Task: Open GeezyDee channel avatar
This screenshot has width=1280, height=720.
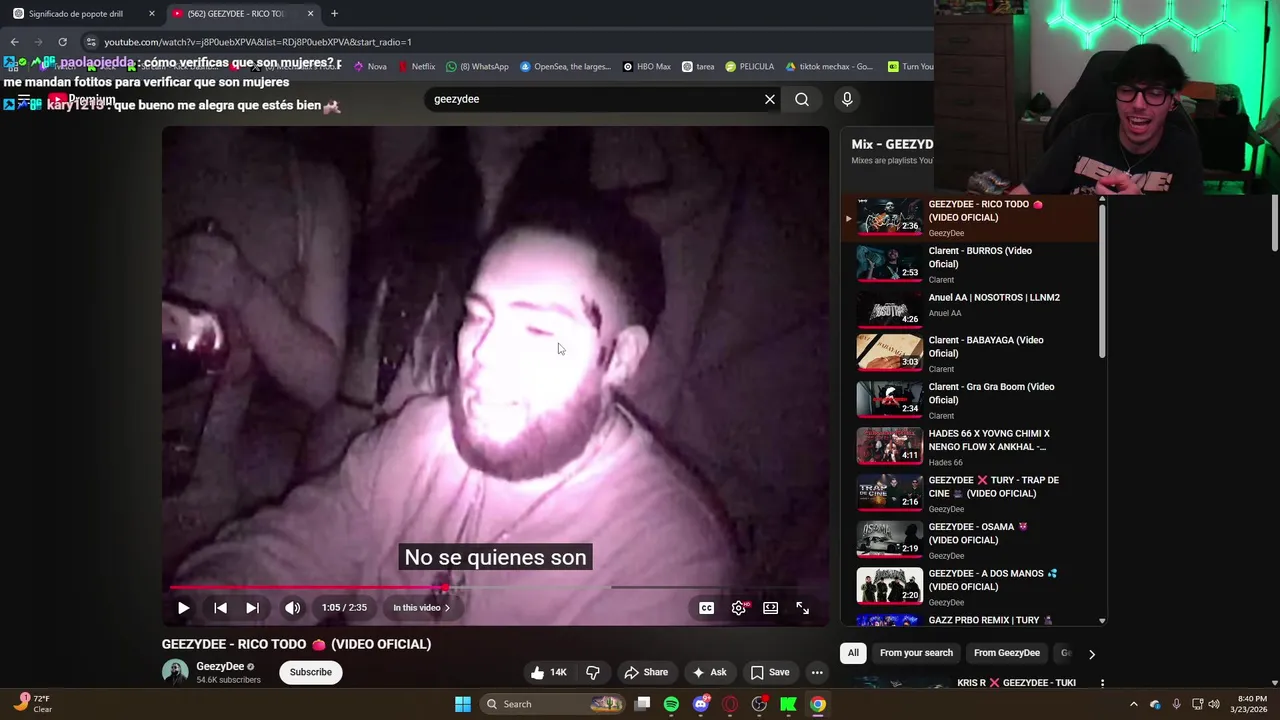Action: 175,672
